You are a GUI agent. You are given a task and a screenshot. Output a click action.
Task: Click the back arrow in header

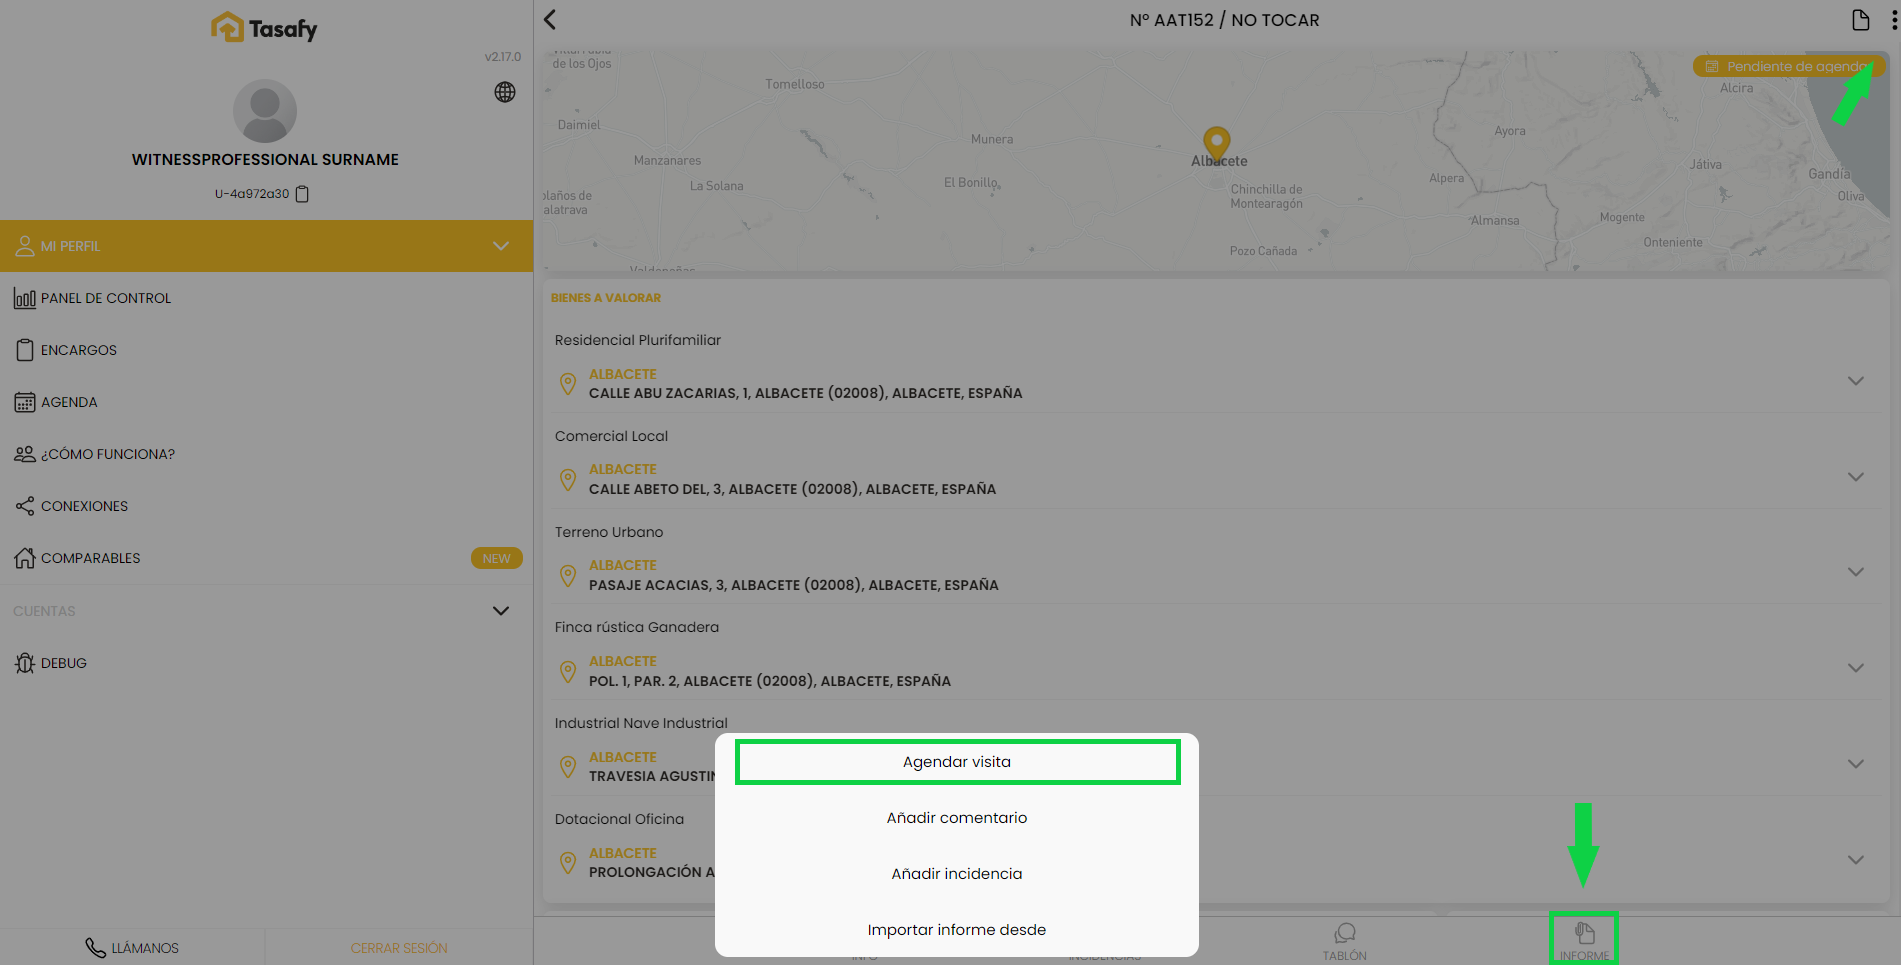coord(550,20)
